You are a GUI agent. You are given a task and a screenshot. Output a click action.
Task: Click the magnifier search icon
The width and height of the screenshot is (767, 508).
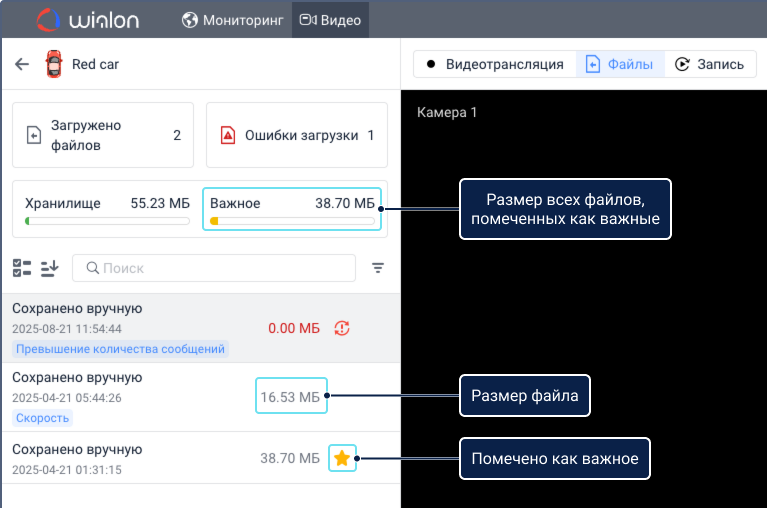point(92,268)
